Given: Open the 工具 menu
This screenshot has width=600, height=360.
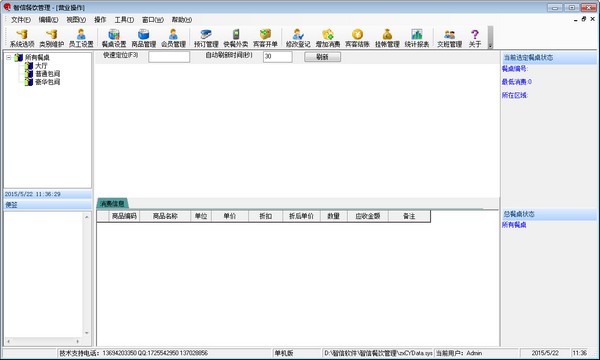Looking at the screenshot, I should tap(124, 20).
